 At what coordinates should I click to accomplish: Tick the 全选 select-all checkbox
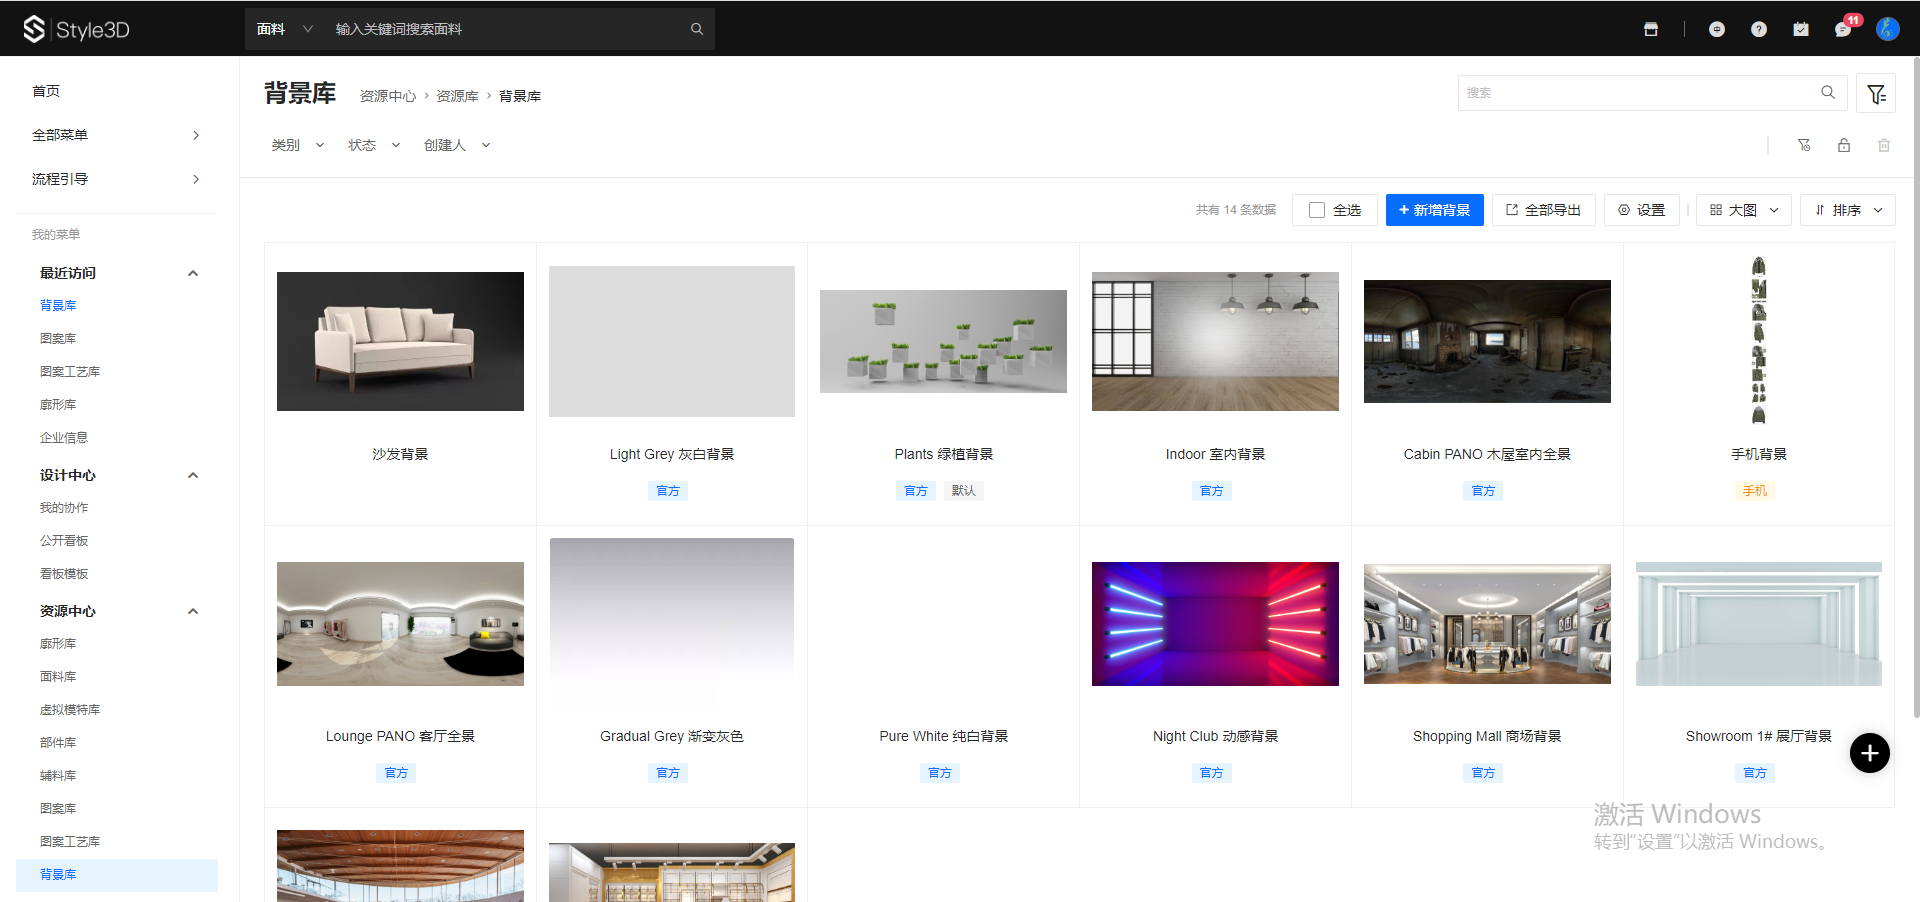[1317, 210]
